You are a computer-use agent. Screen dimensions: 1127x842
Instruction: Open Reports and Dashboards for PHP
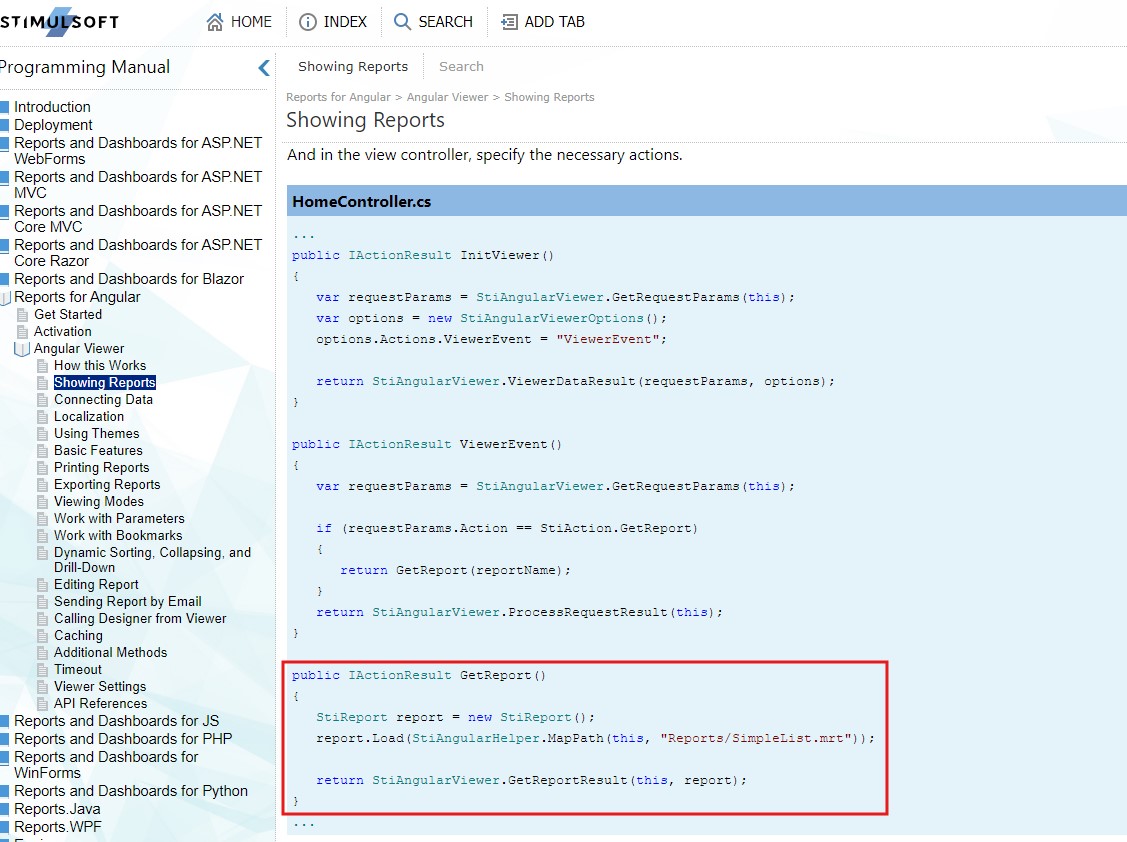123,738
